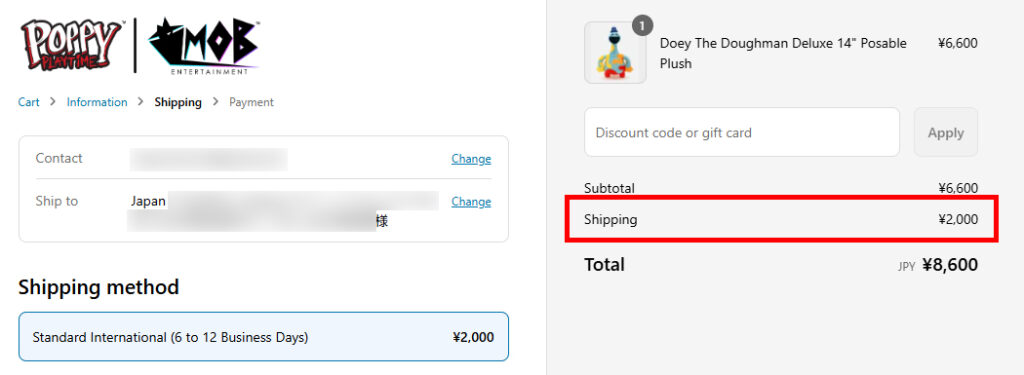Click chevron between Cart and Information
This screenshot has width=1024, height=375.
[x=53, y=102]
